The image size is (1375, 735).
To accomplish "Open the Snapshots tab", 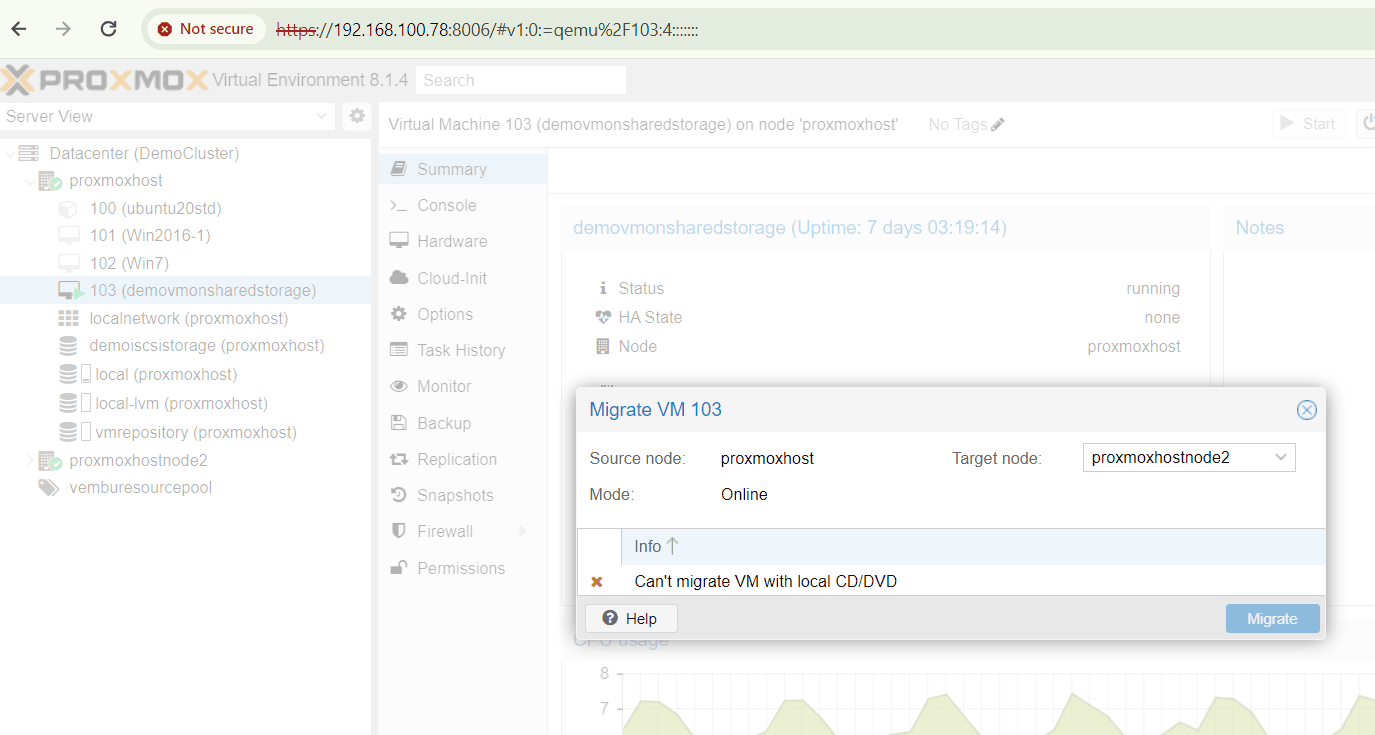I will pos(463,495).
